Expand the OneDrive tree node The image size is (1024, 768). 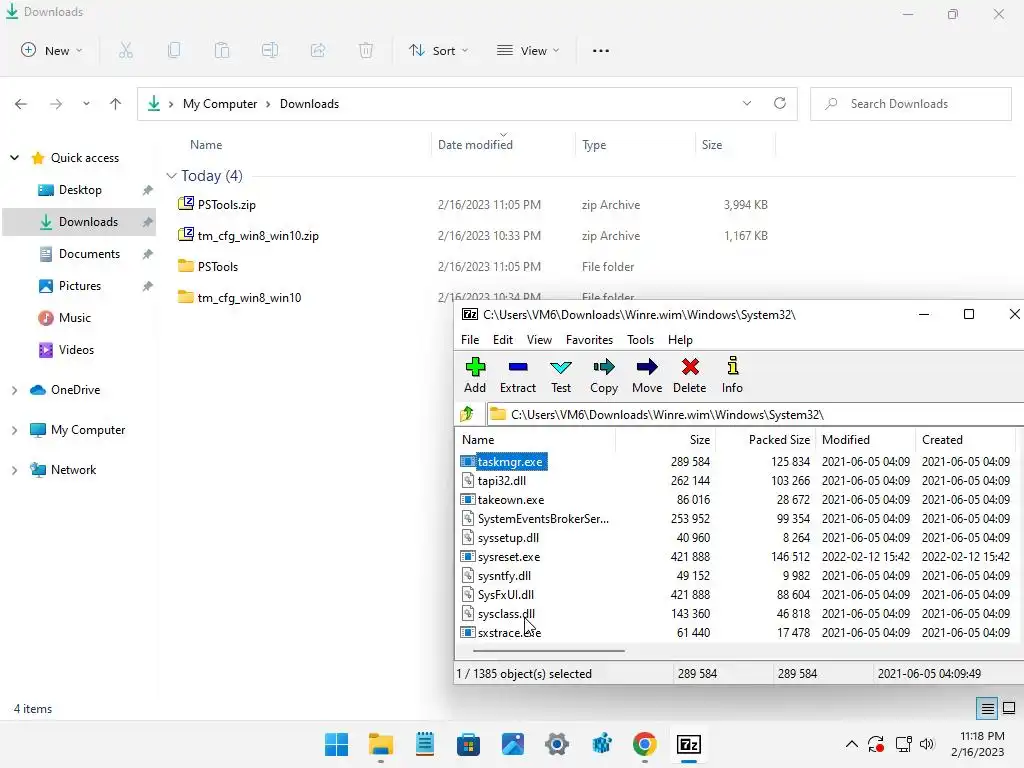pos(14,390)
